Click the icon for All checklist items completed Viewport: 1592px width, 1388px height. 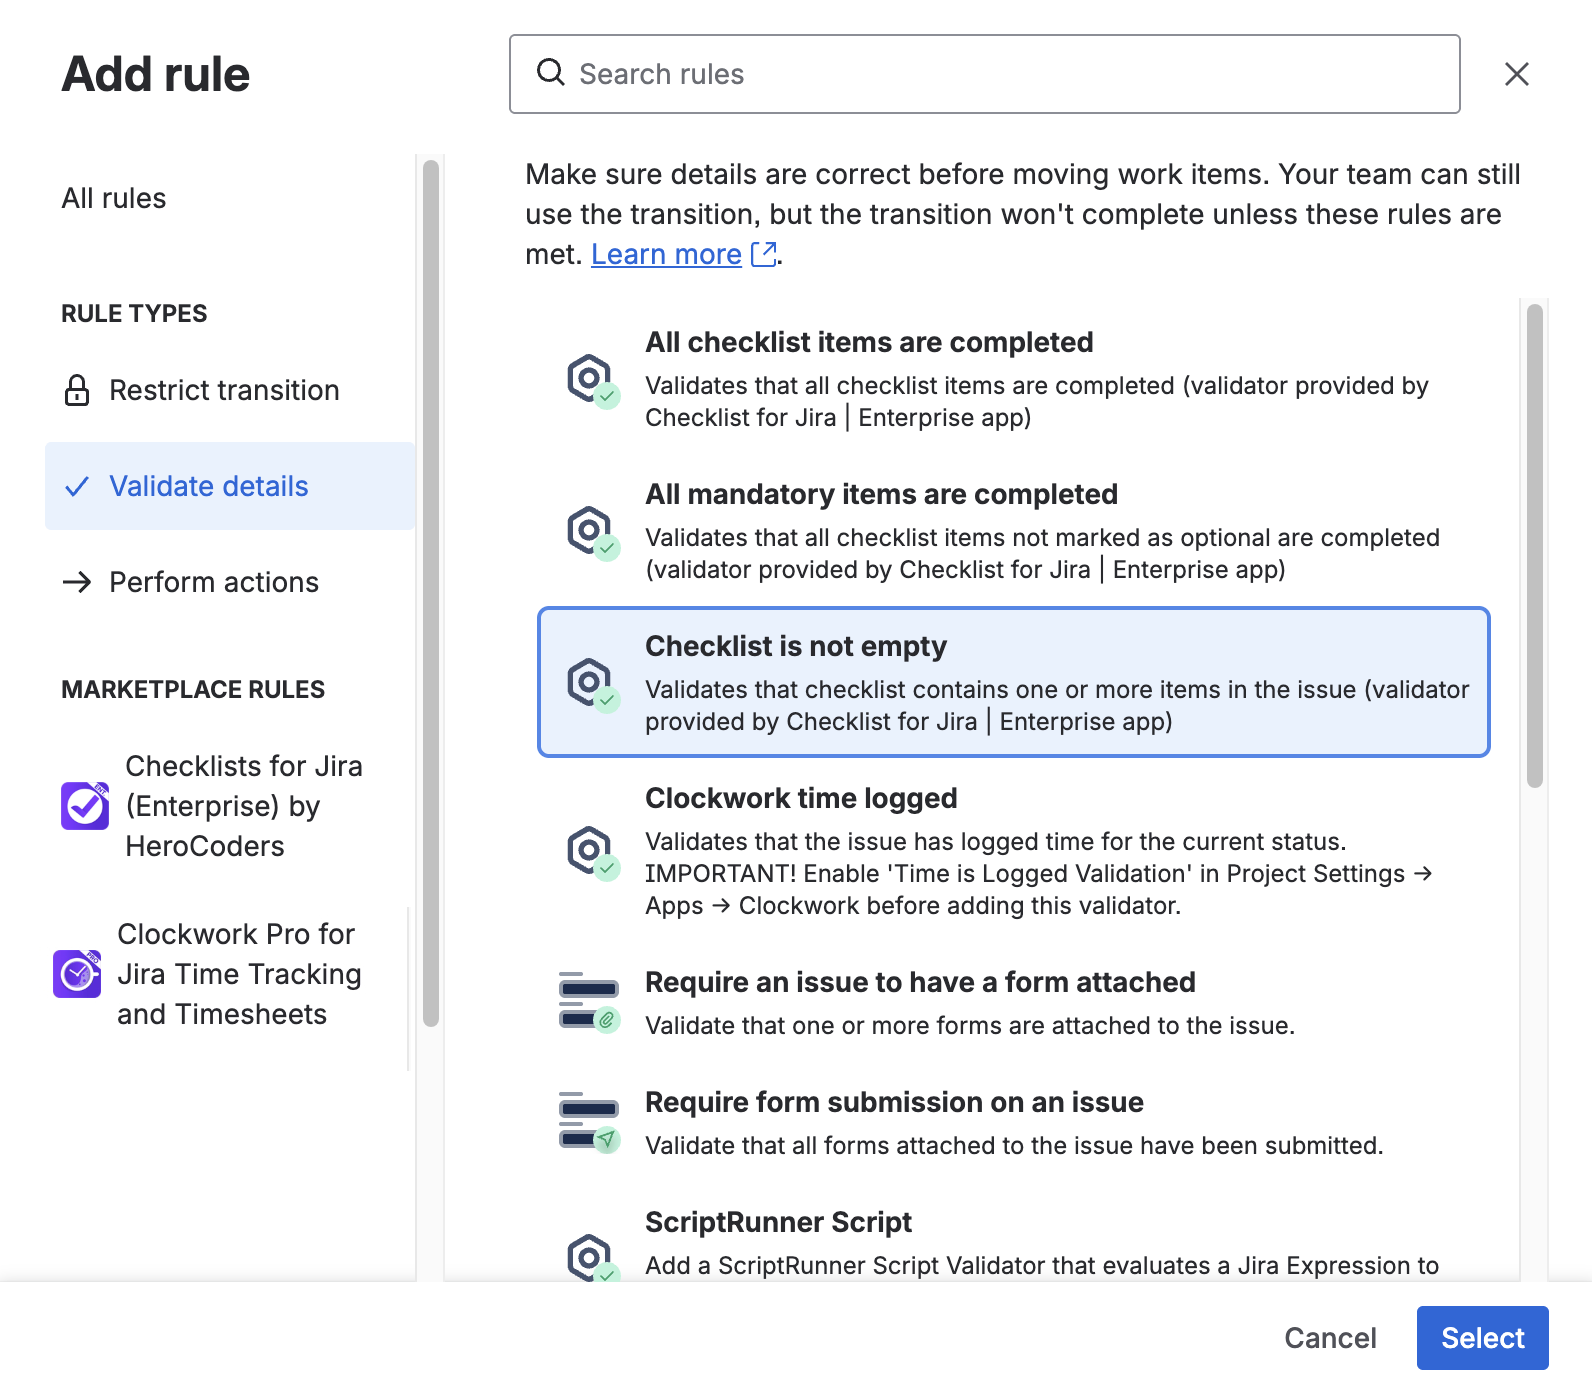tap(592, 380)
